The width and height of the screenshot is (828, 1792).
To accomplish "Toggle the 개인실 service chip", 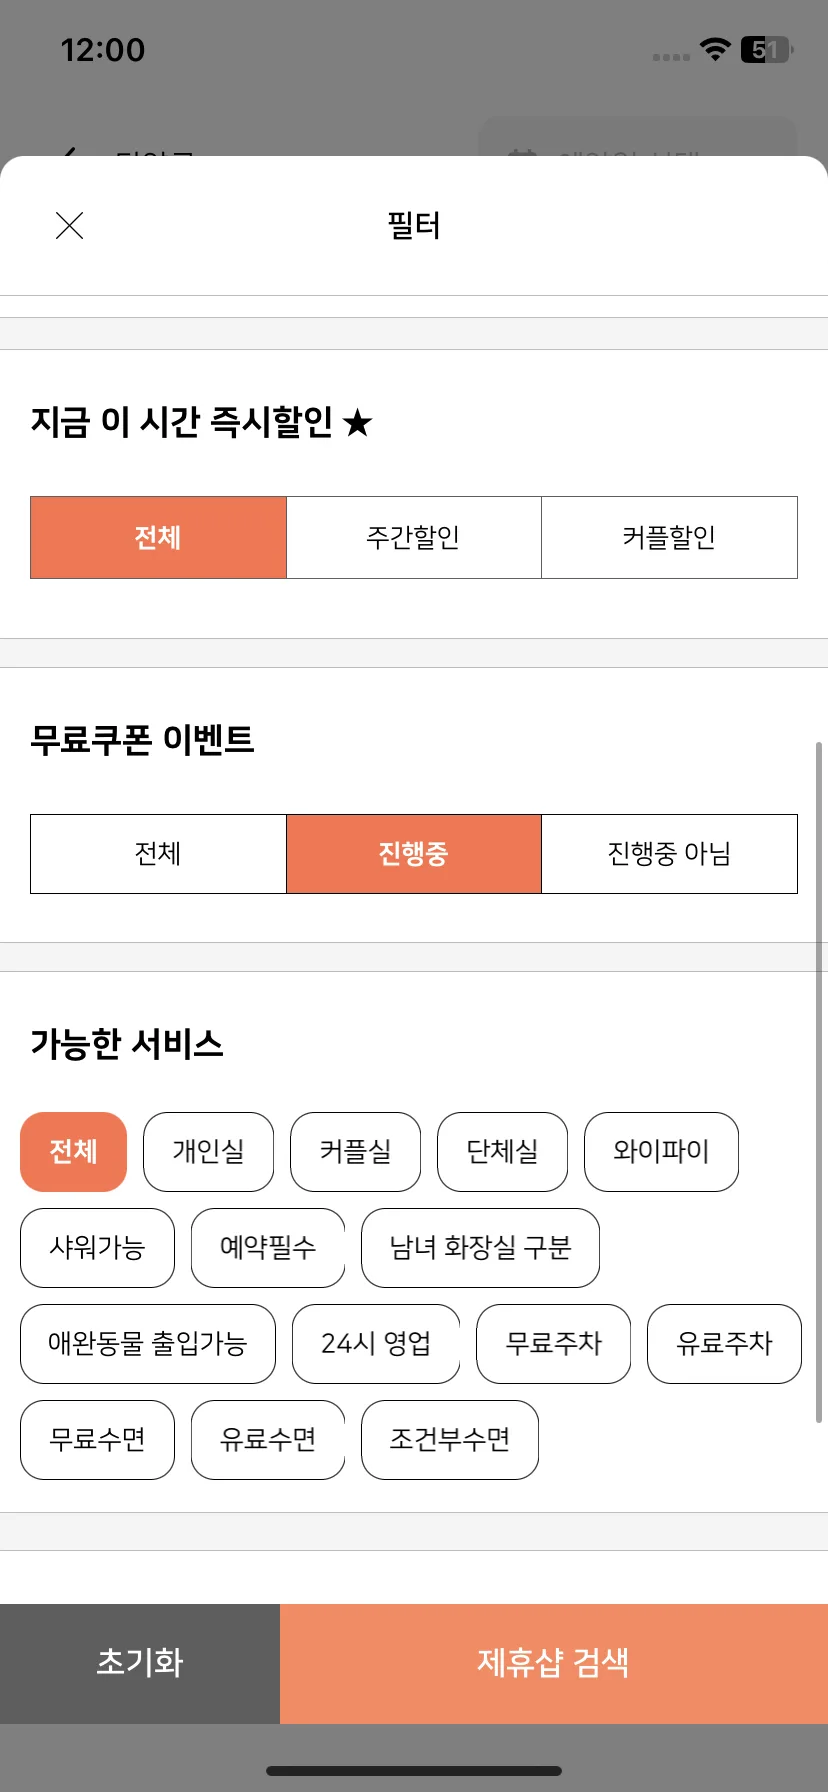I will [x=208, y=1152].
